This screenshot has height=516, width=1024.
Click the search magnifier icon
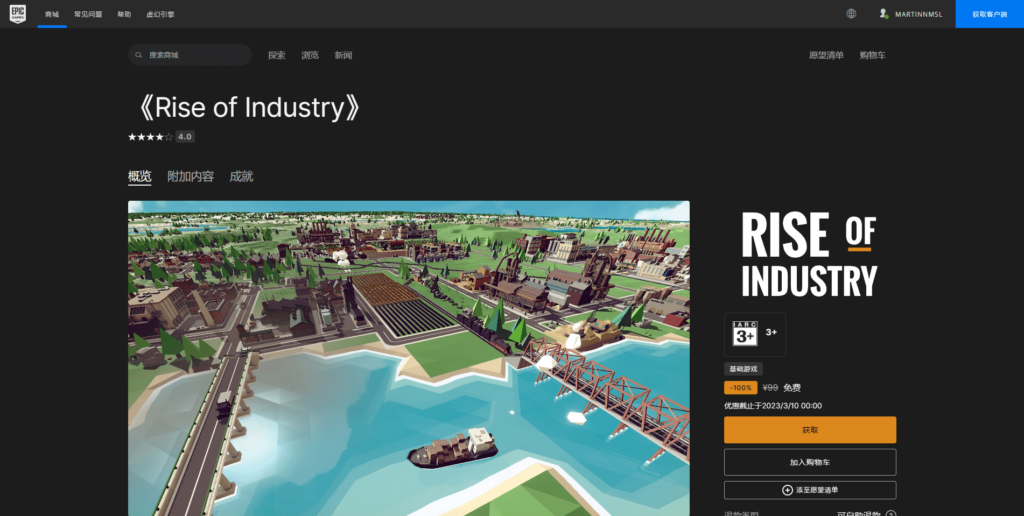[138, 55]
